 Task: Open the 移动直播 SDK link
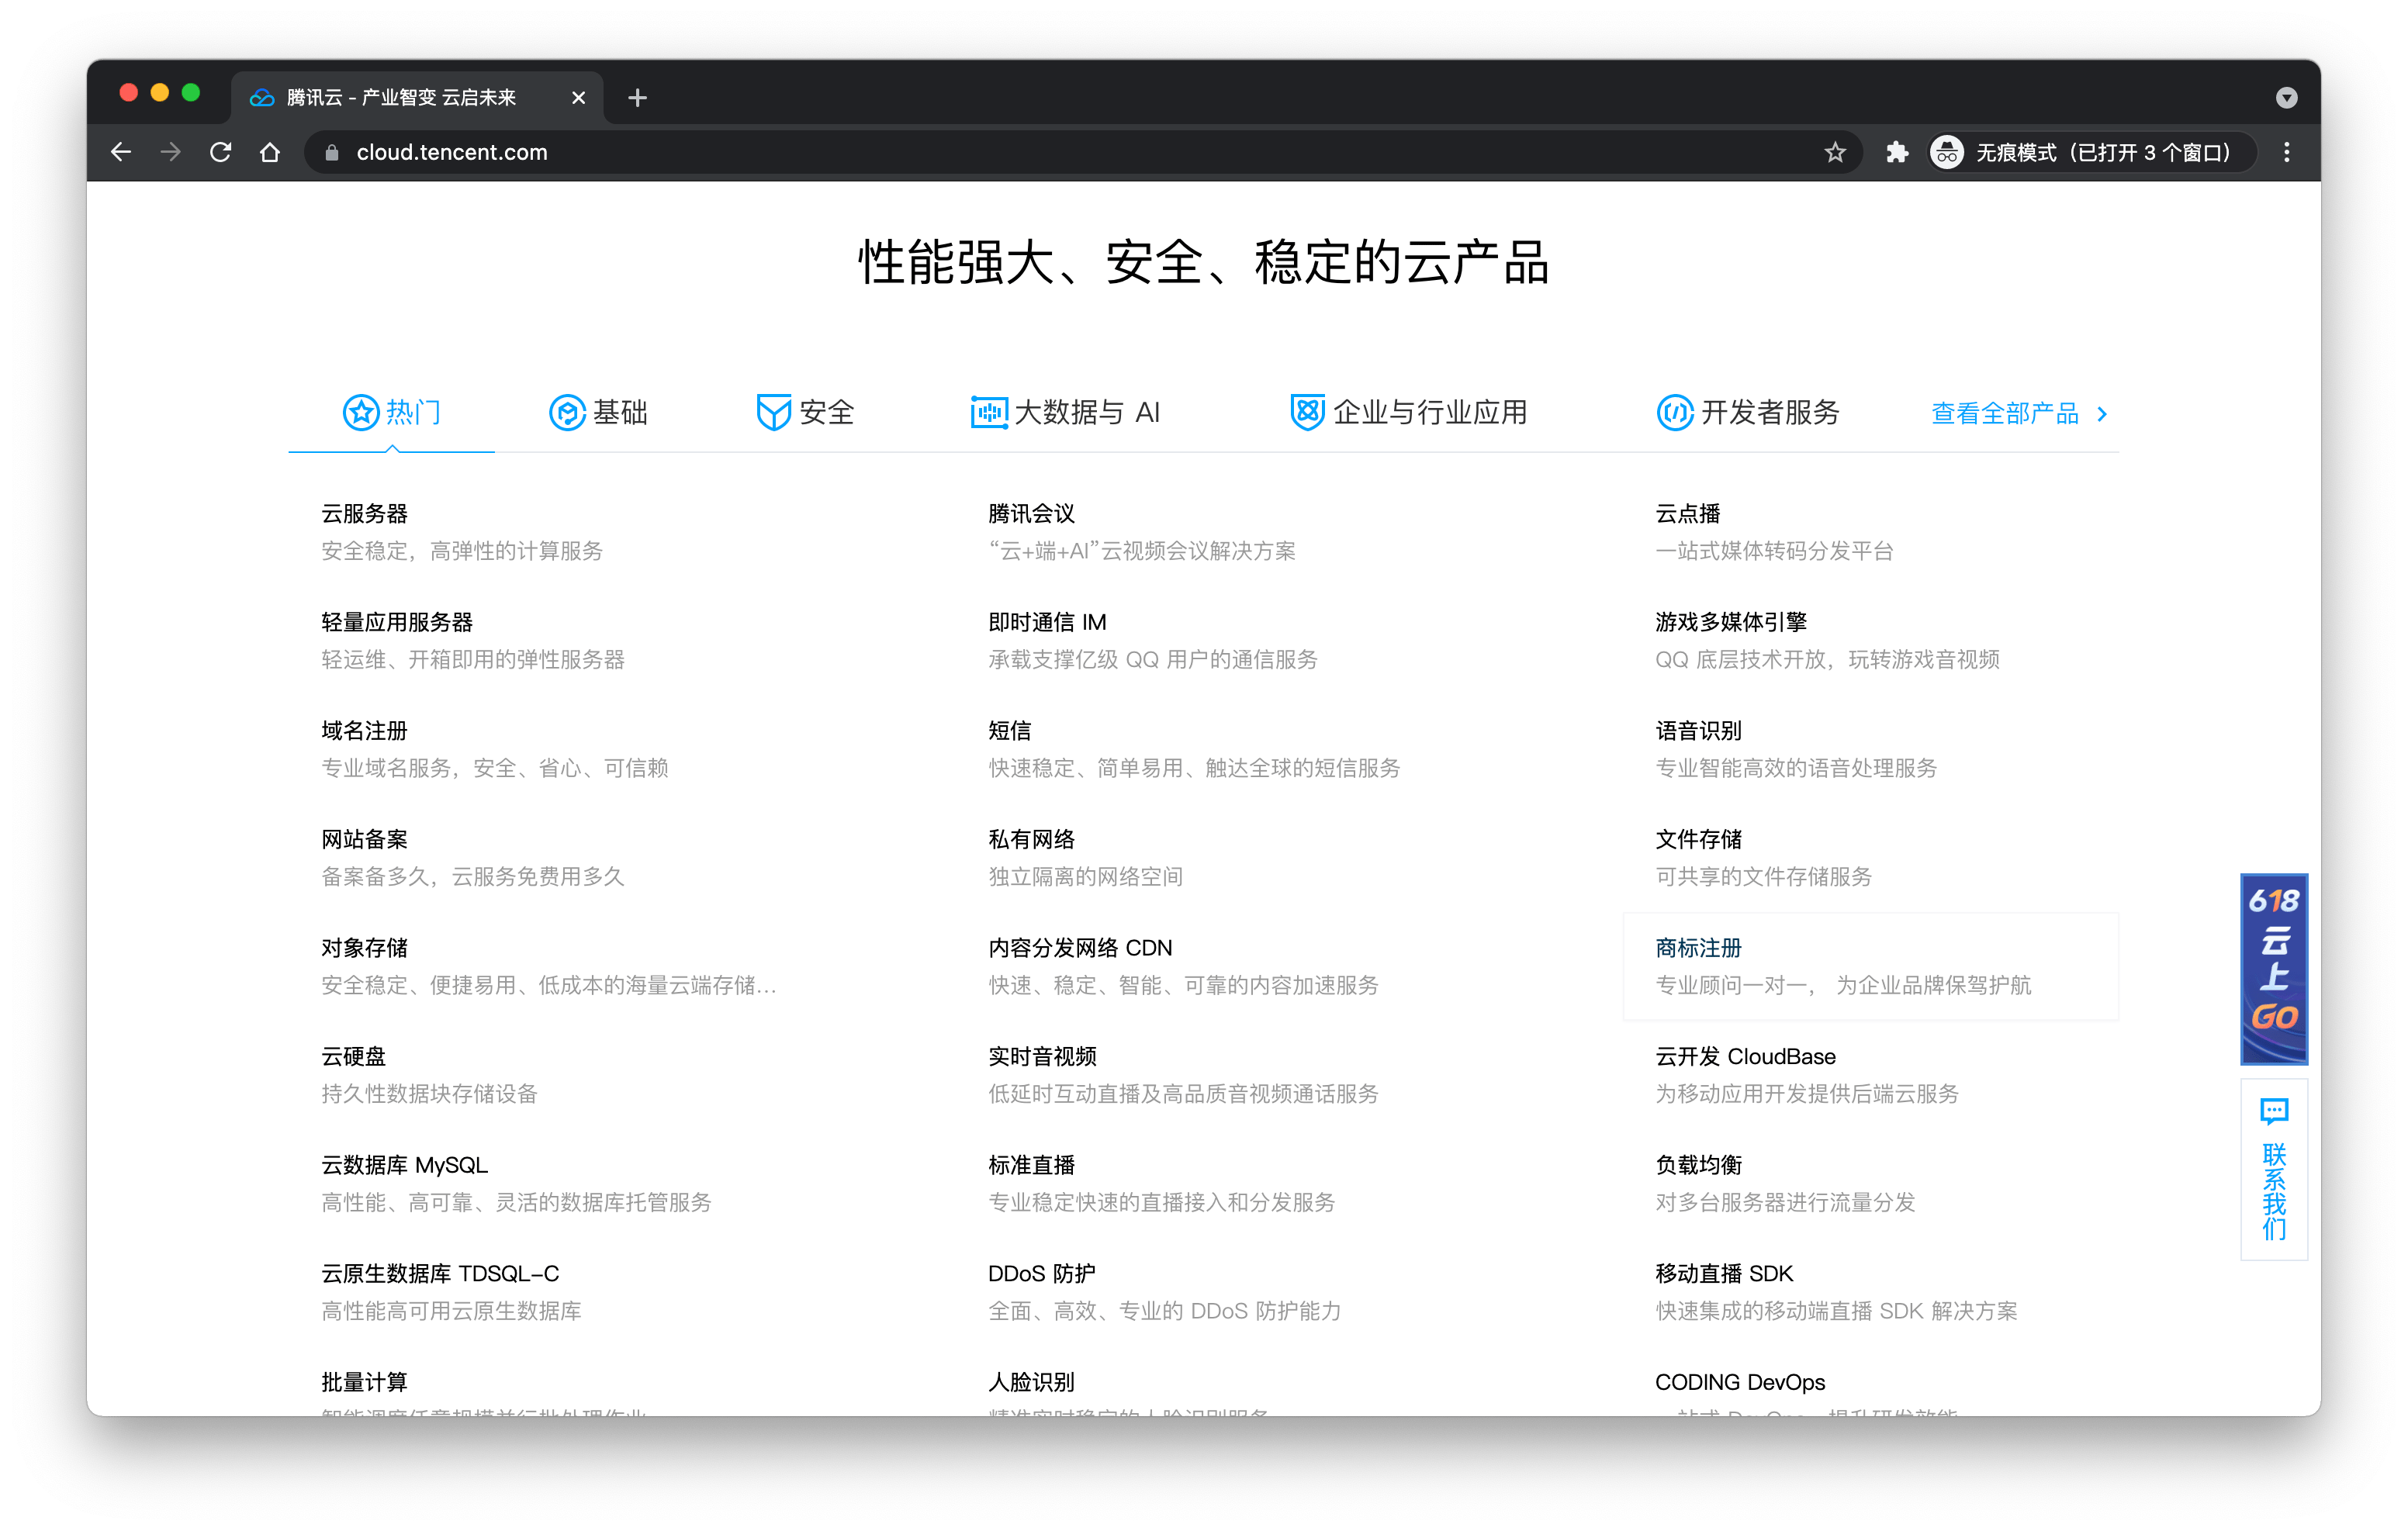[x=1724, y=1273]
